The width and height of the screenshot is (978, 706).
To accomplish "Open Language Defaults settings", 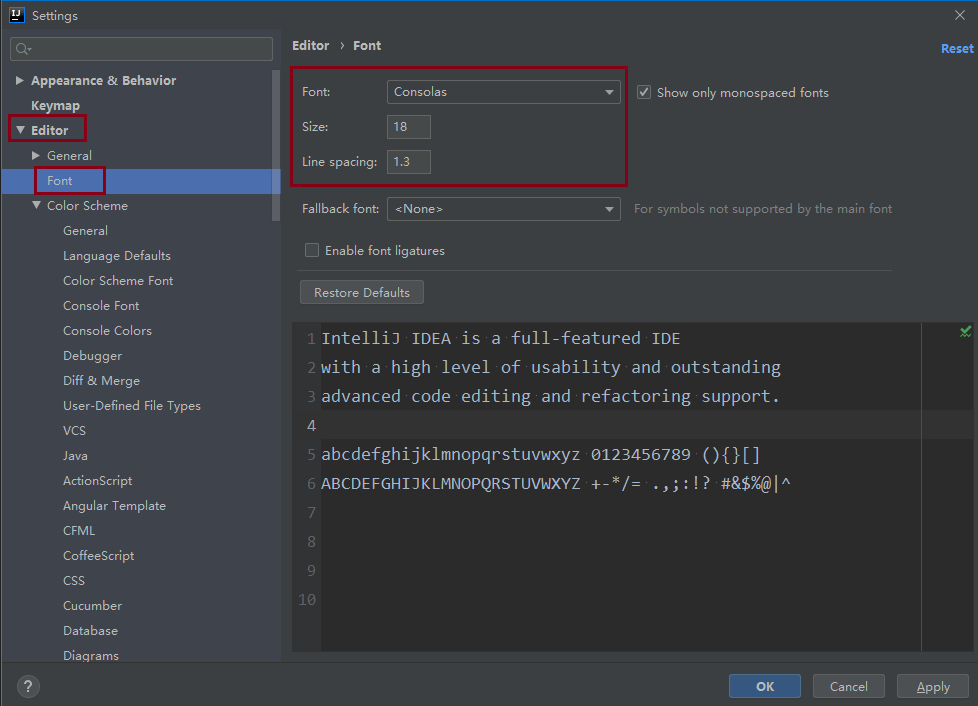I will [117, 256].
